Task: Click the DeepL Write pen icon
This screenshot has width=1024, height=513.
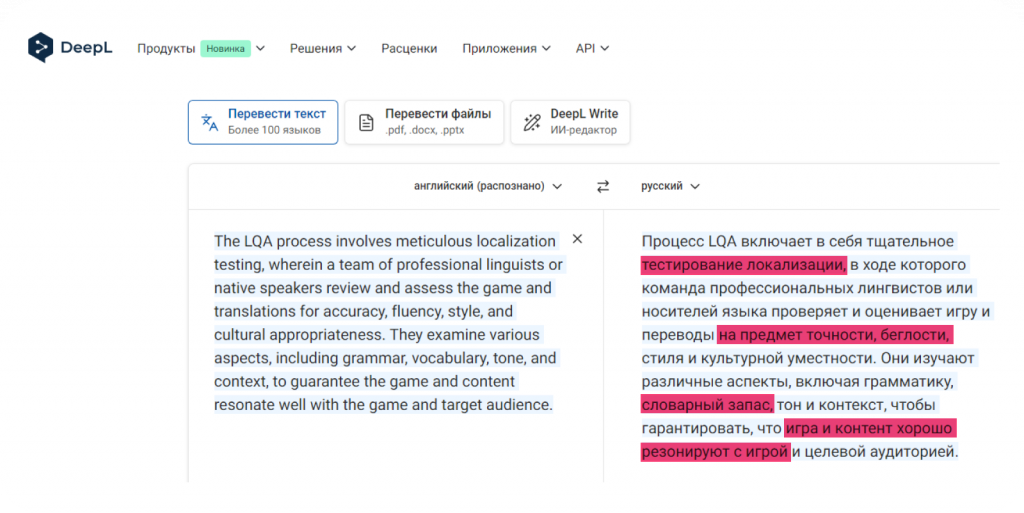Action: [x=532, y=122]
